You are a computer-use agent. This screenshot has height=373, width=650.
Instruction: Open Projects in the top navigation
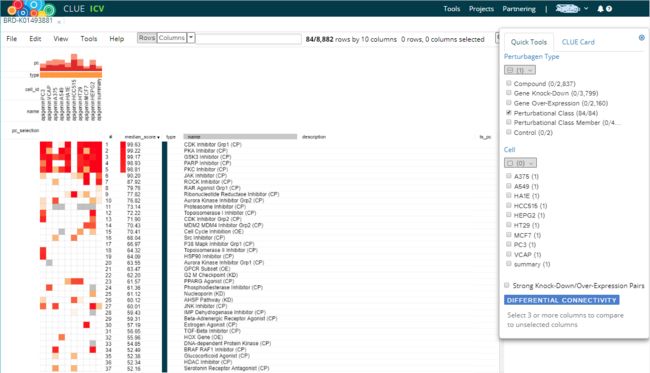[x=481, y=9]
